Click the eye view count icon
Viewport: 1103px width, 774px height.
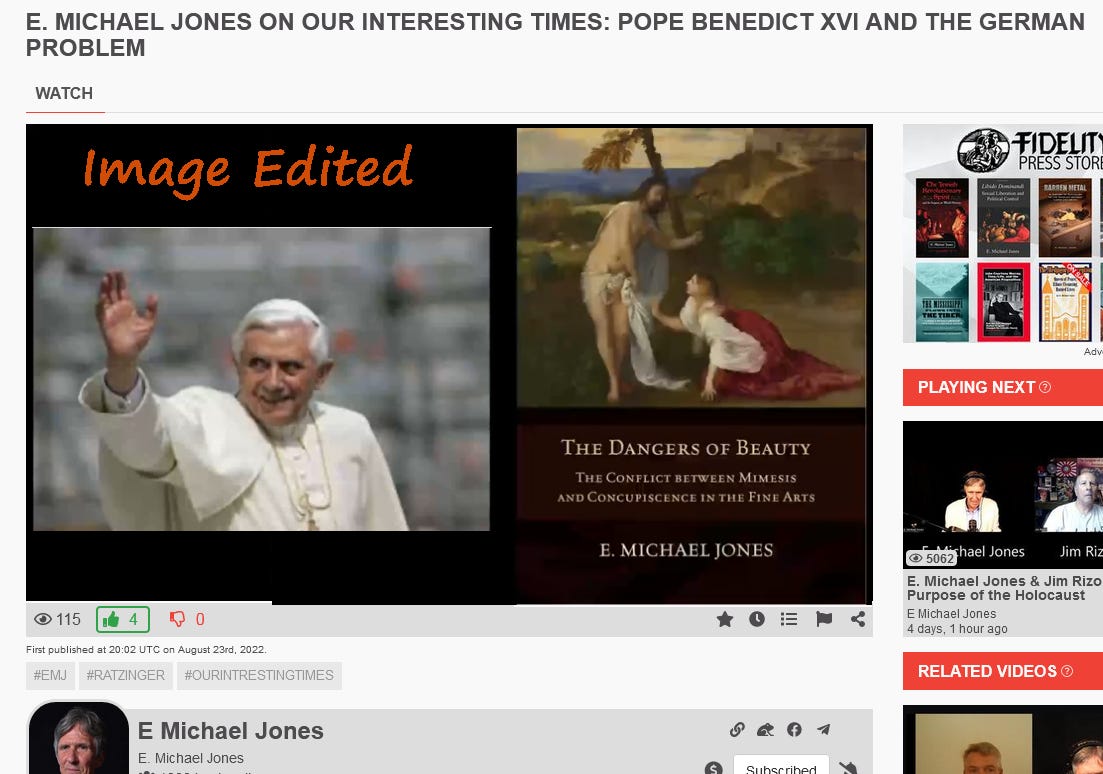(43, 619)
